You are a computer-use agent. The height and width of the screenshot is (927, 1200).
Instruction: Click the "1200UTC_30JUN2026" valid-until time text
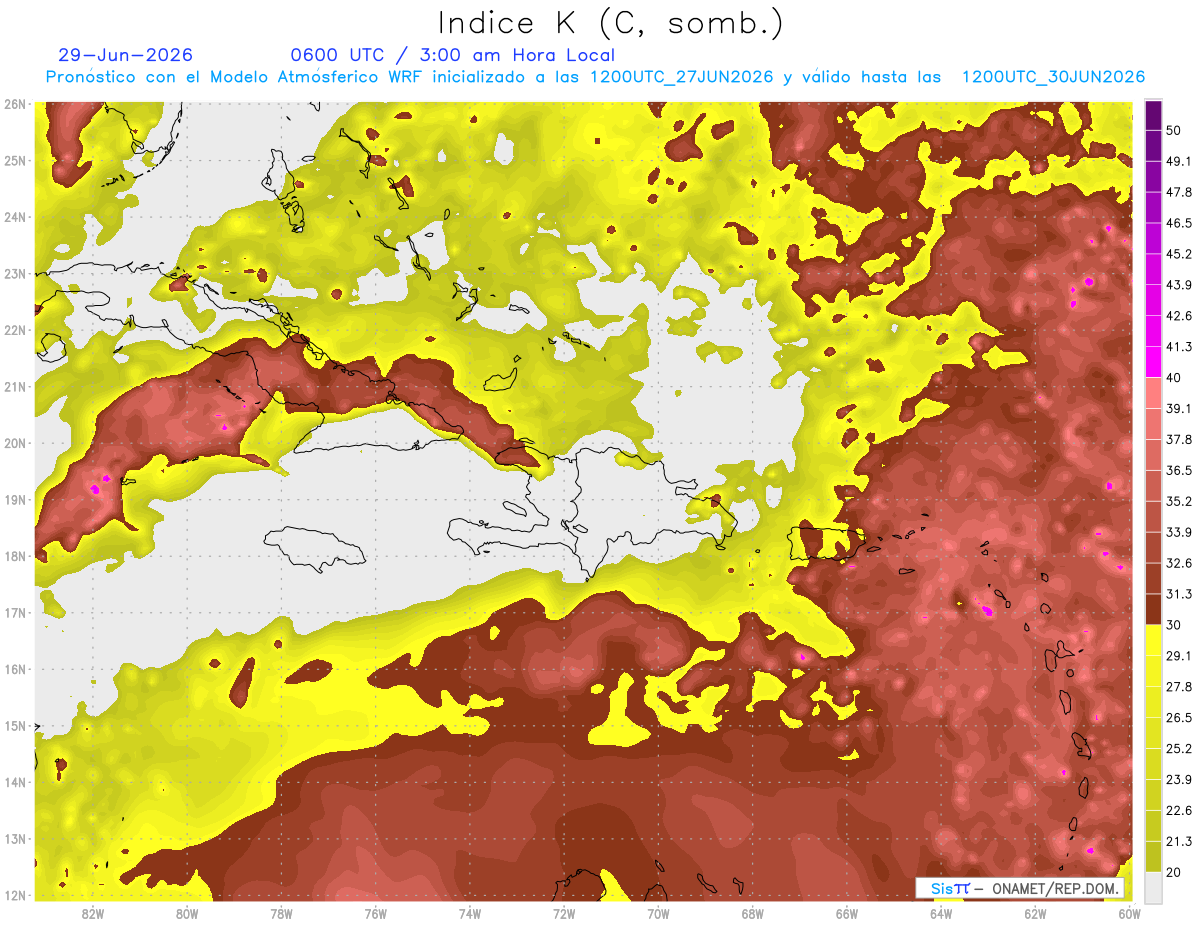pos(1053,77)
